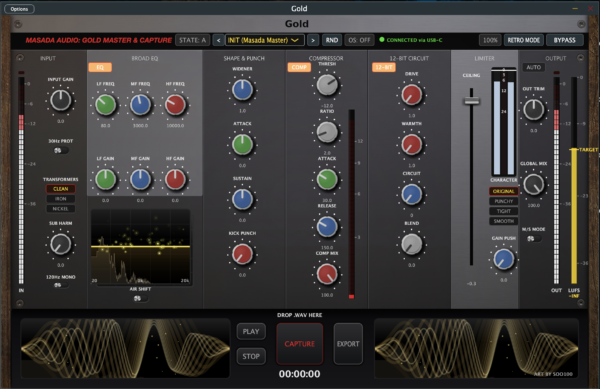Image resolution: width=600 pixels, height=389 pixels.
Task: Start recording with the CAPTURE button
Action: tap(300, 344)
